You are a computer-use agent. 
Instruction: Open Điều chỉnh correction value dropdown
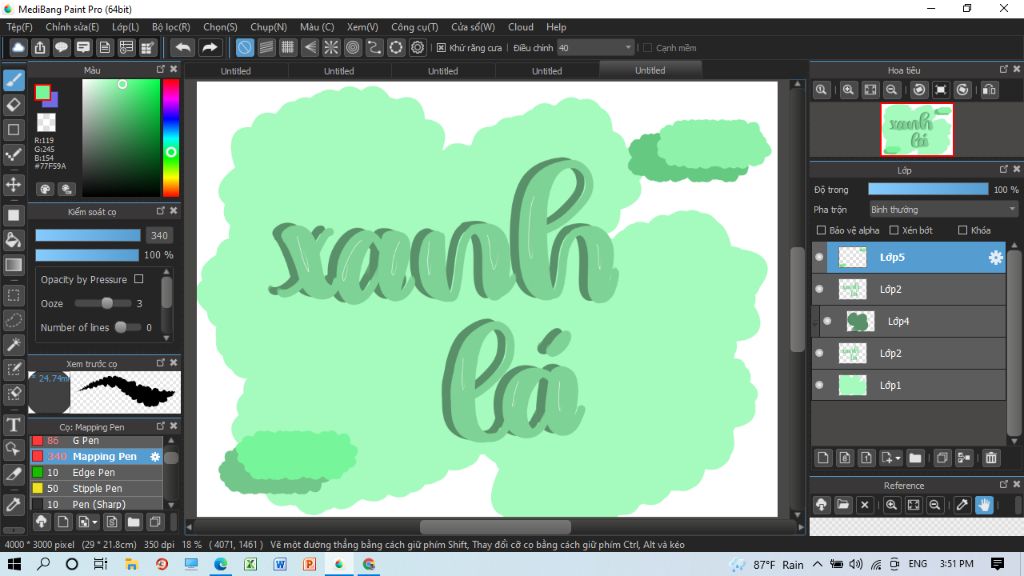click(596, 48)
